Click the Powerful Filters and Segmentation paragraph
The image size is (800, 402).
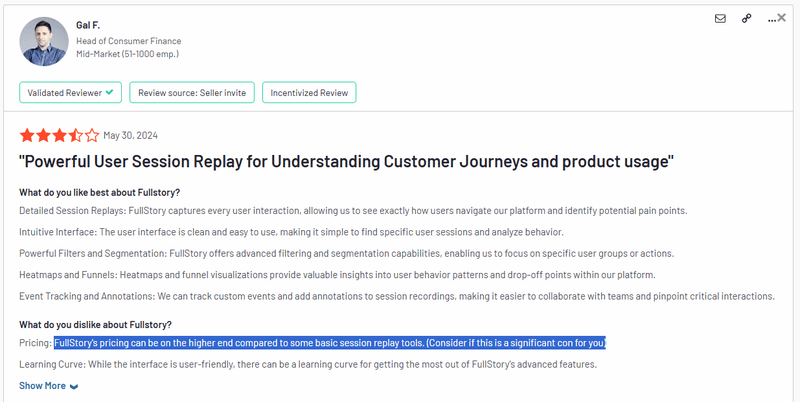[x=346, y=254]
